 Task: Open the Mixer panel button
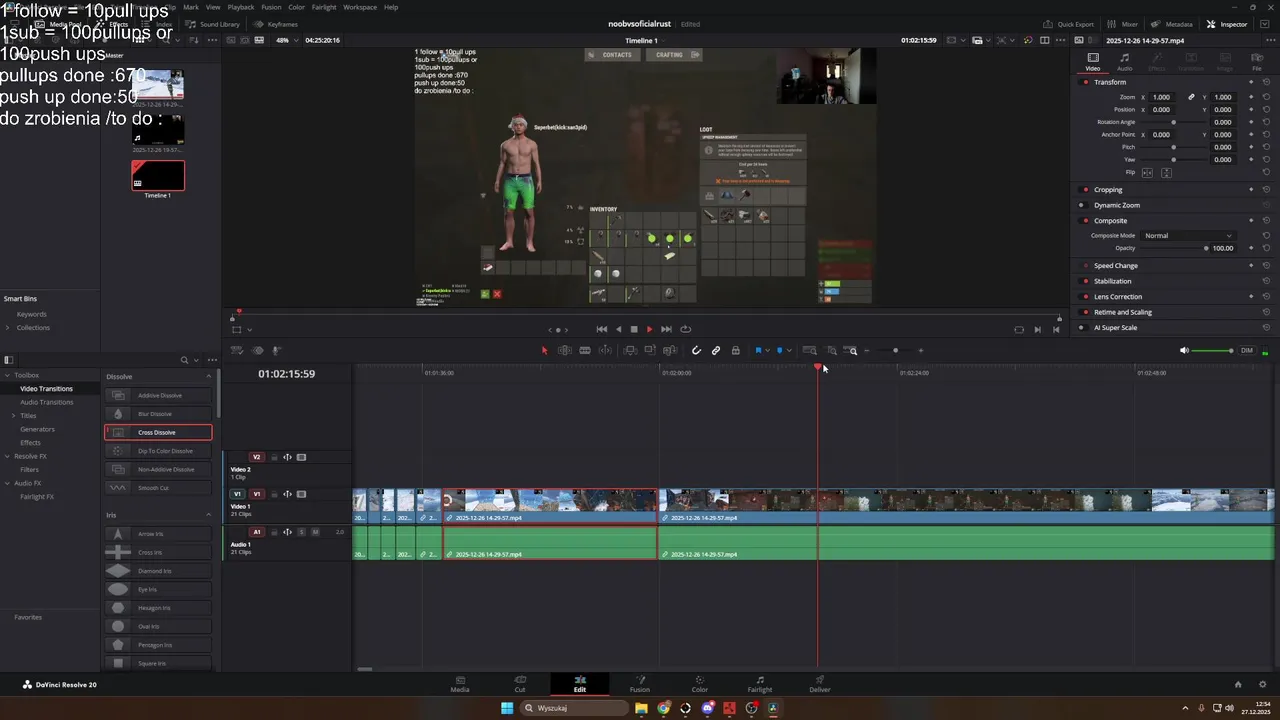[1123, 24]
